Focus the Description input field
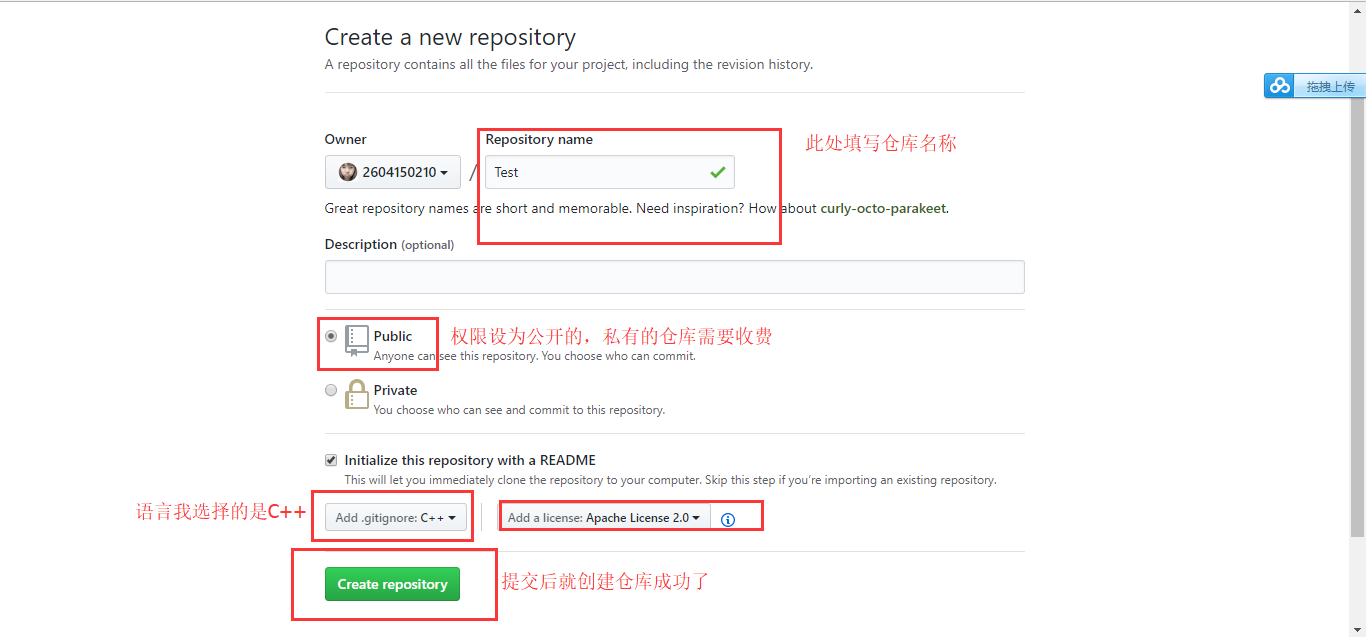 pyautogui.click(x=675, y=277)
